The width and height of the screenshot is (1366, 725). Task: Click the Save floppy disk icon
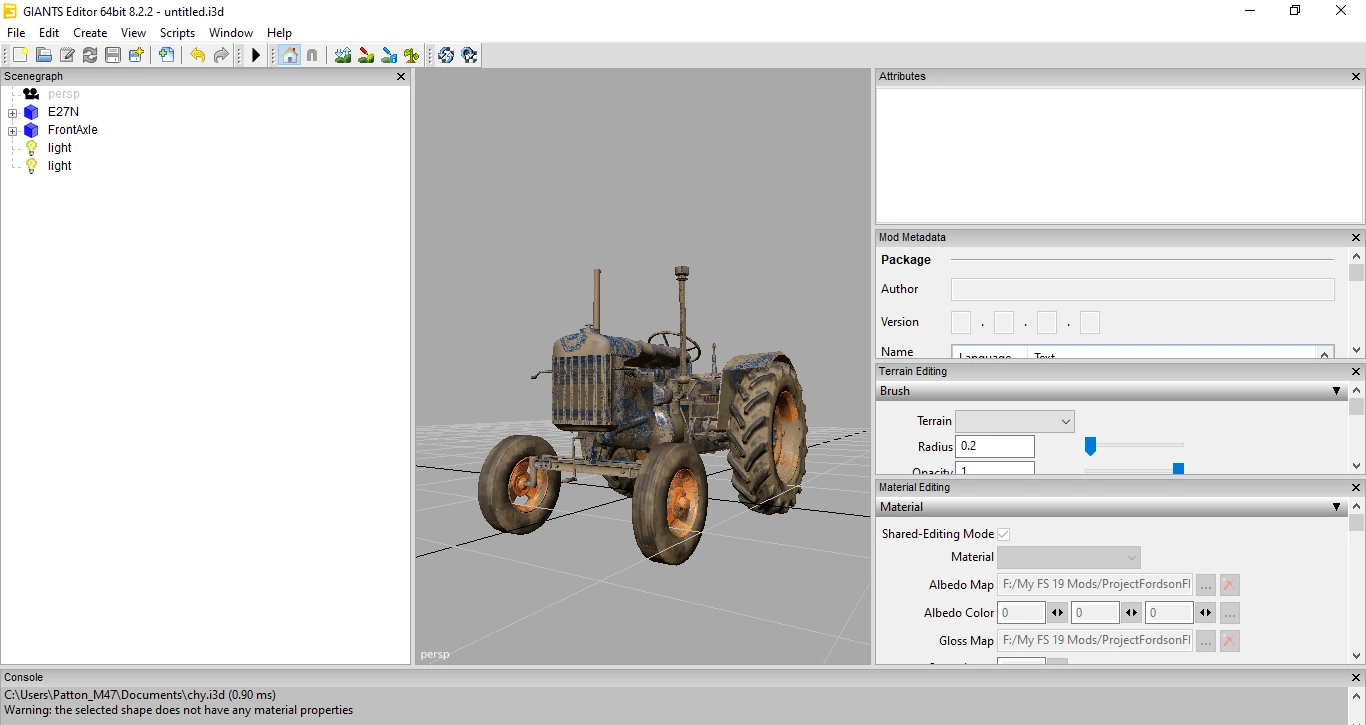[113, 56]
